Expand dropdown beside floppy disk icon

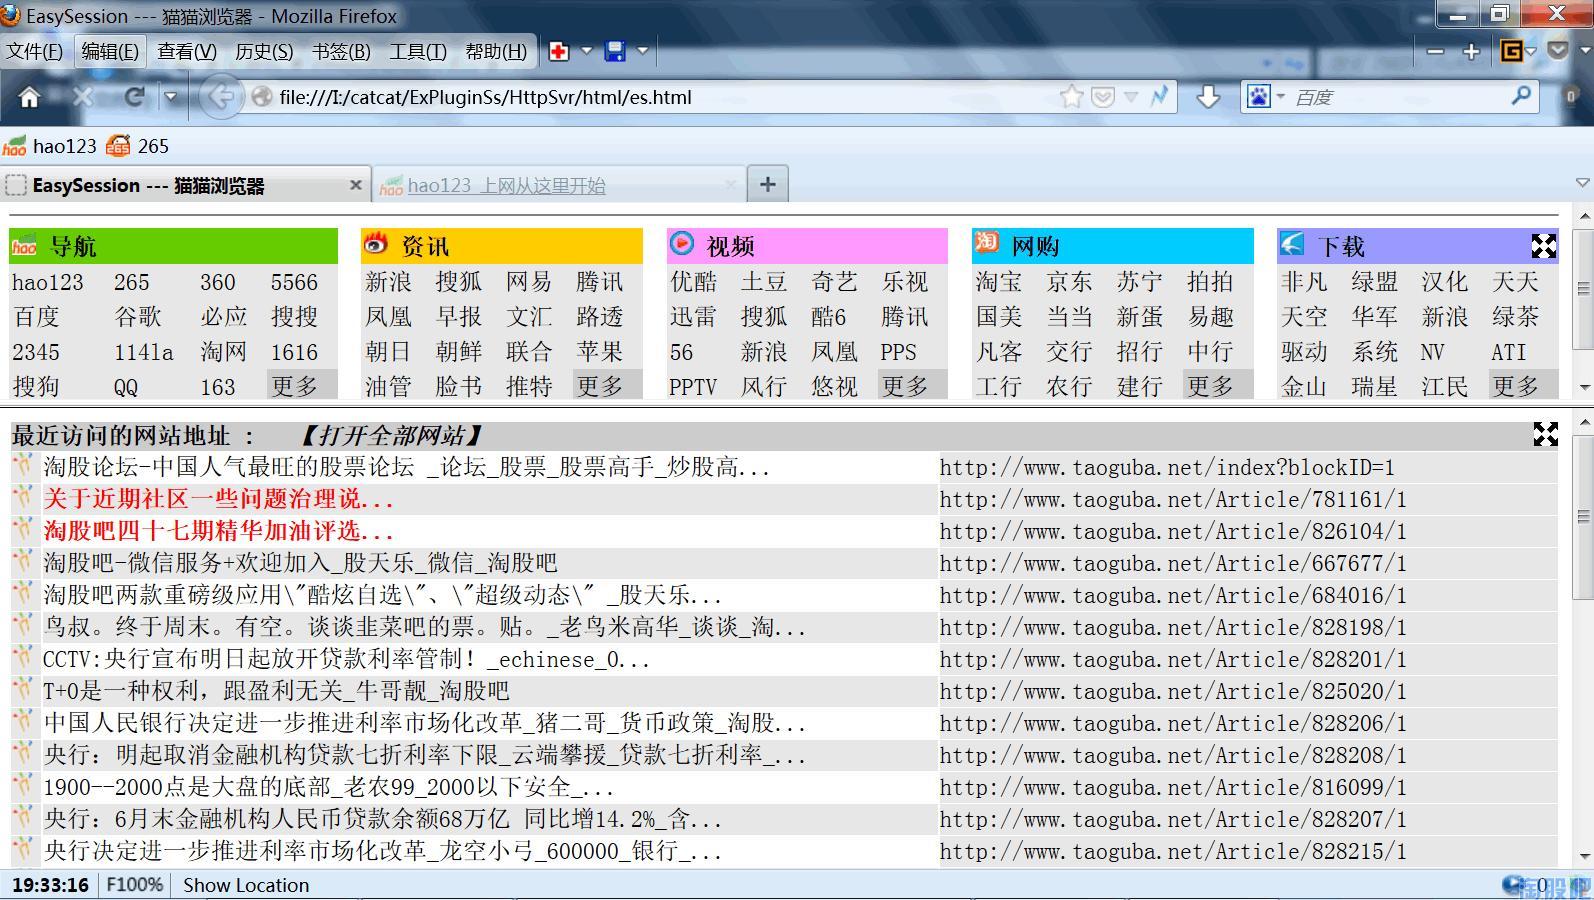click(x=643, y=50)
